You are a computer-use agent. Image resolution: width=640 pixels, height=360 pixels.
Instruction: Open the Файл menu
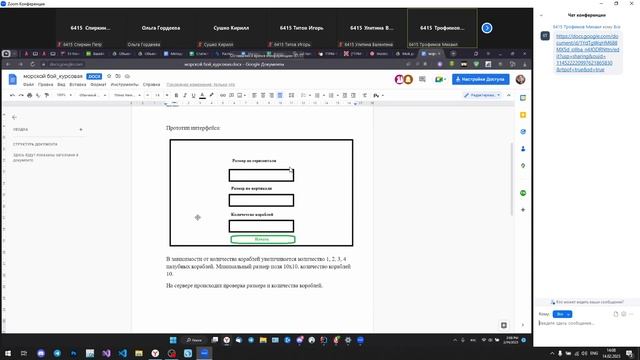[x=29, y=84]
